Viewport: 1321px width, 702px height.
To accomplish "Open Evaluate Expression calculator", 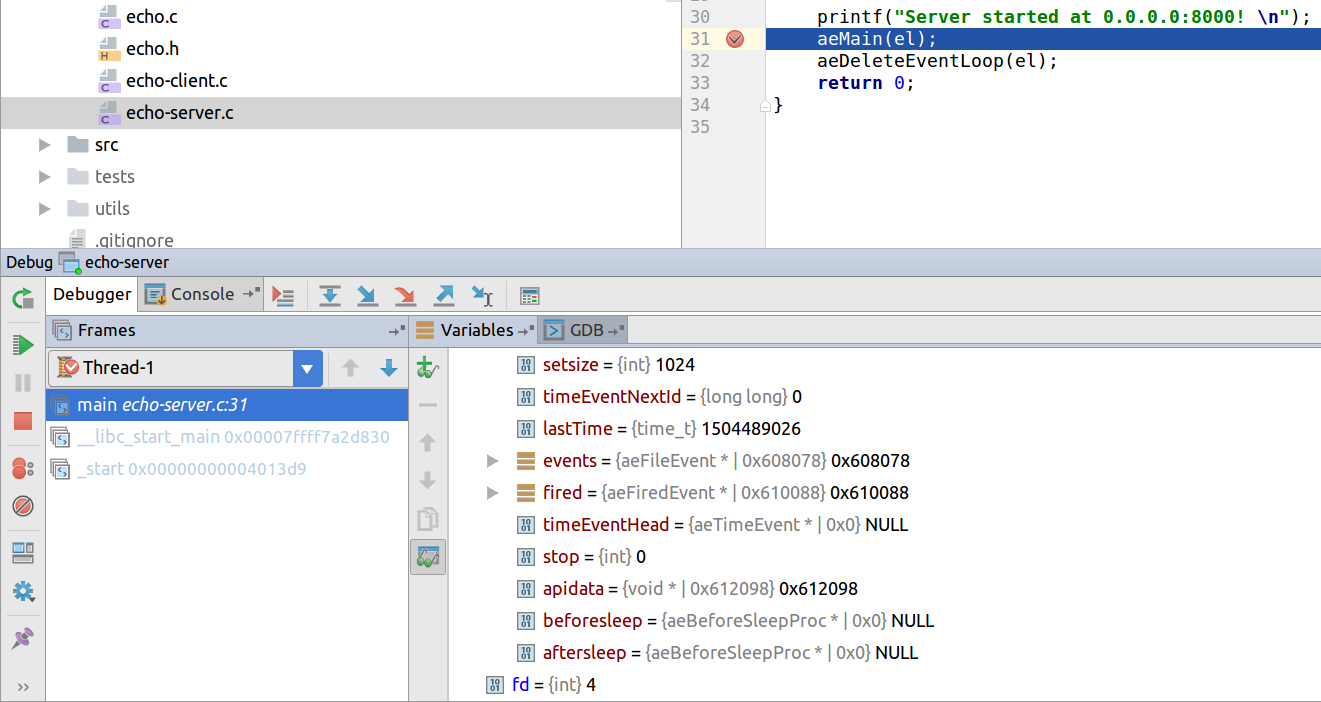I will click(530, 295).
